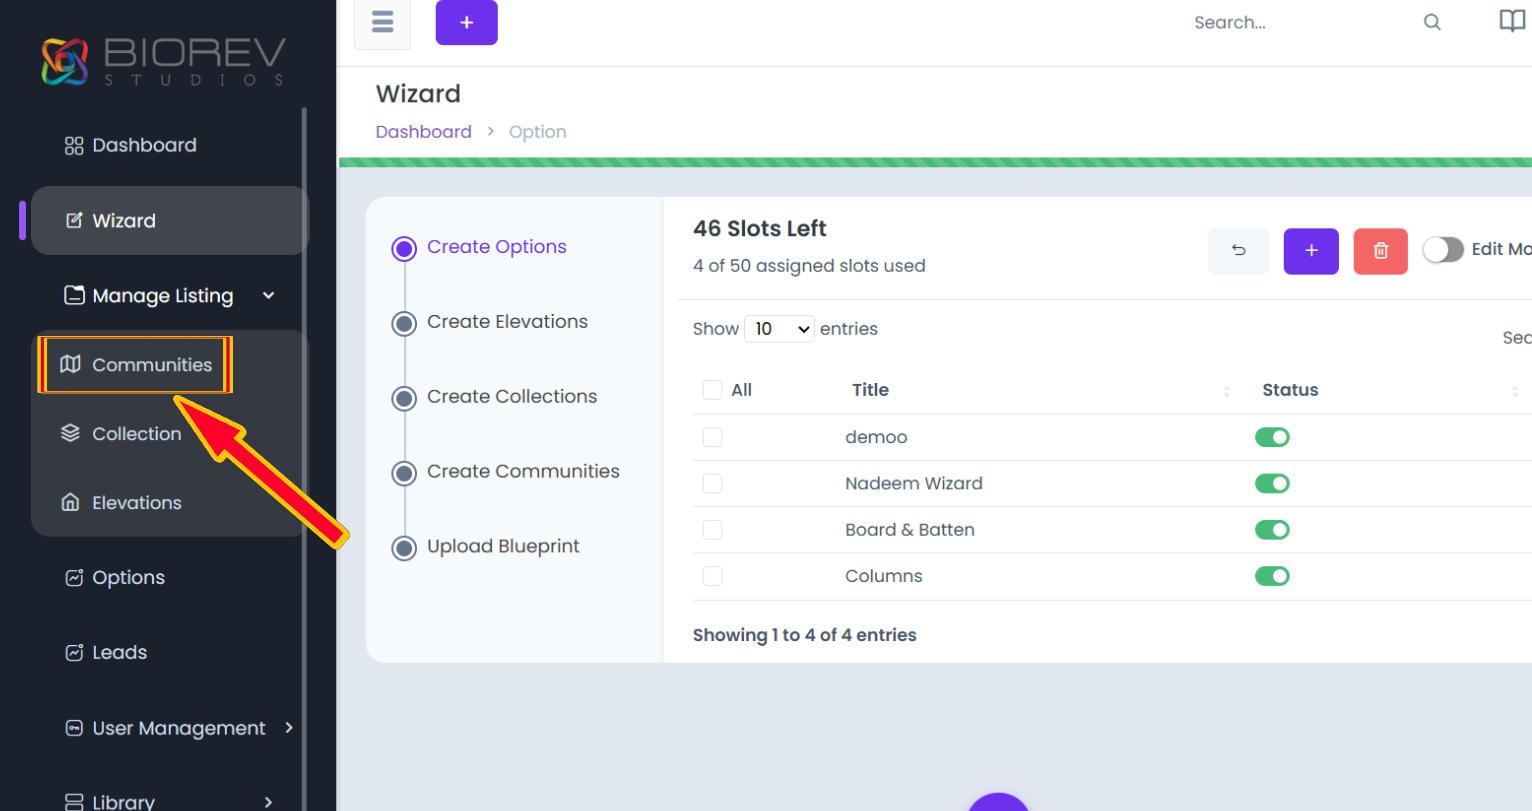Click the undo arrow button
This screenshot has height=811, width=1532.
point(1238,251)
